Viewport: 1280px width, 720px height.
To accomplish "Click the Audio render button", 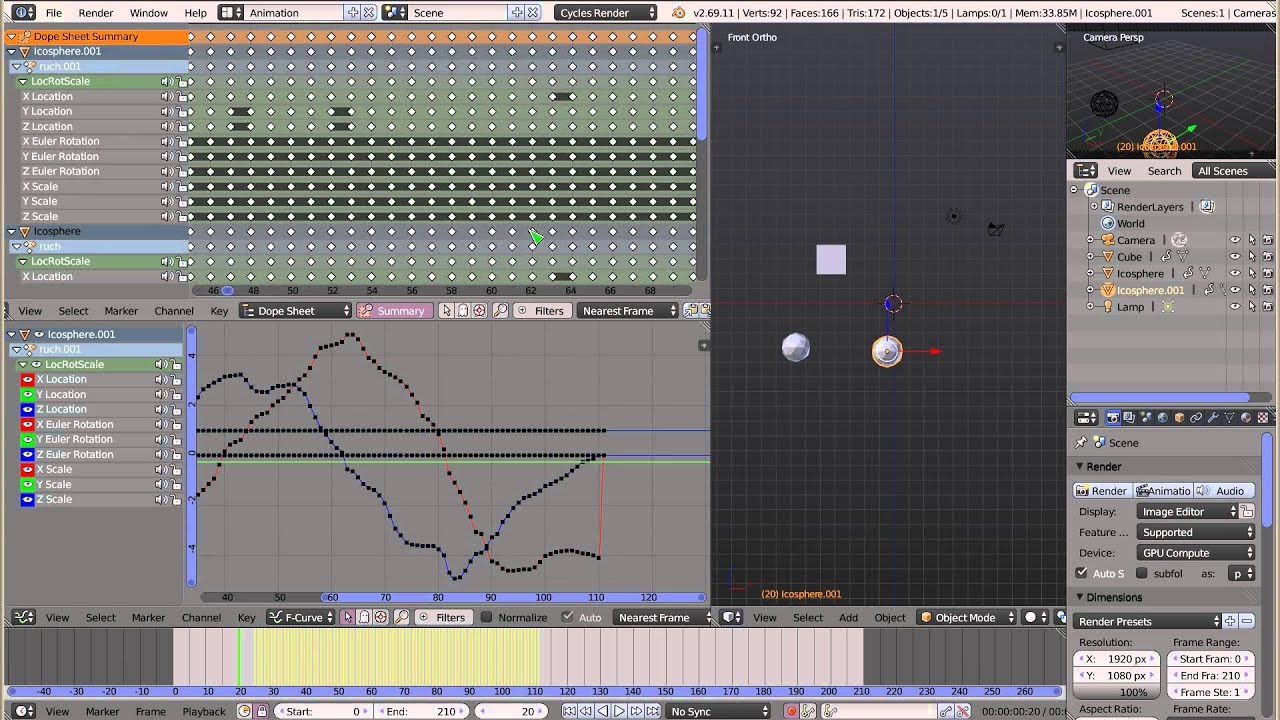I will coord(1223,490).
